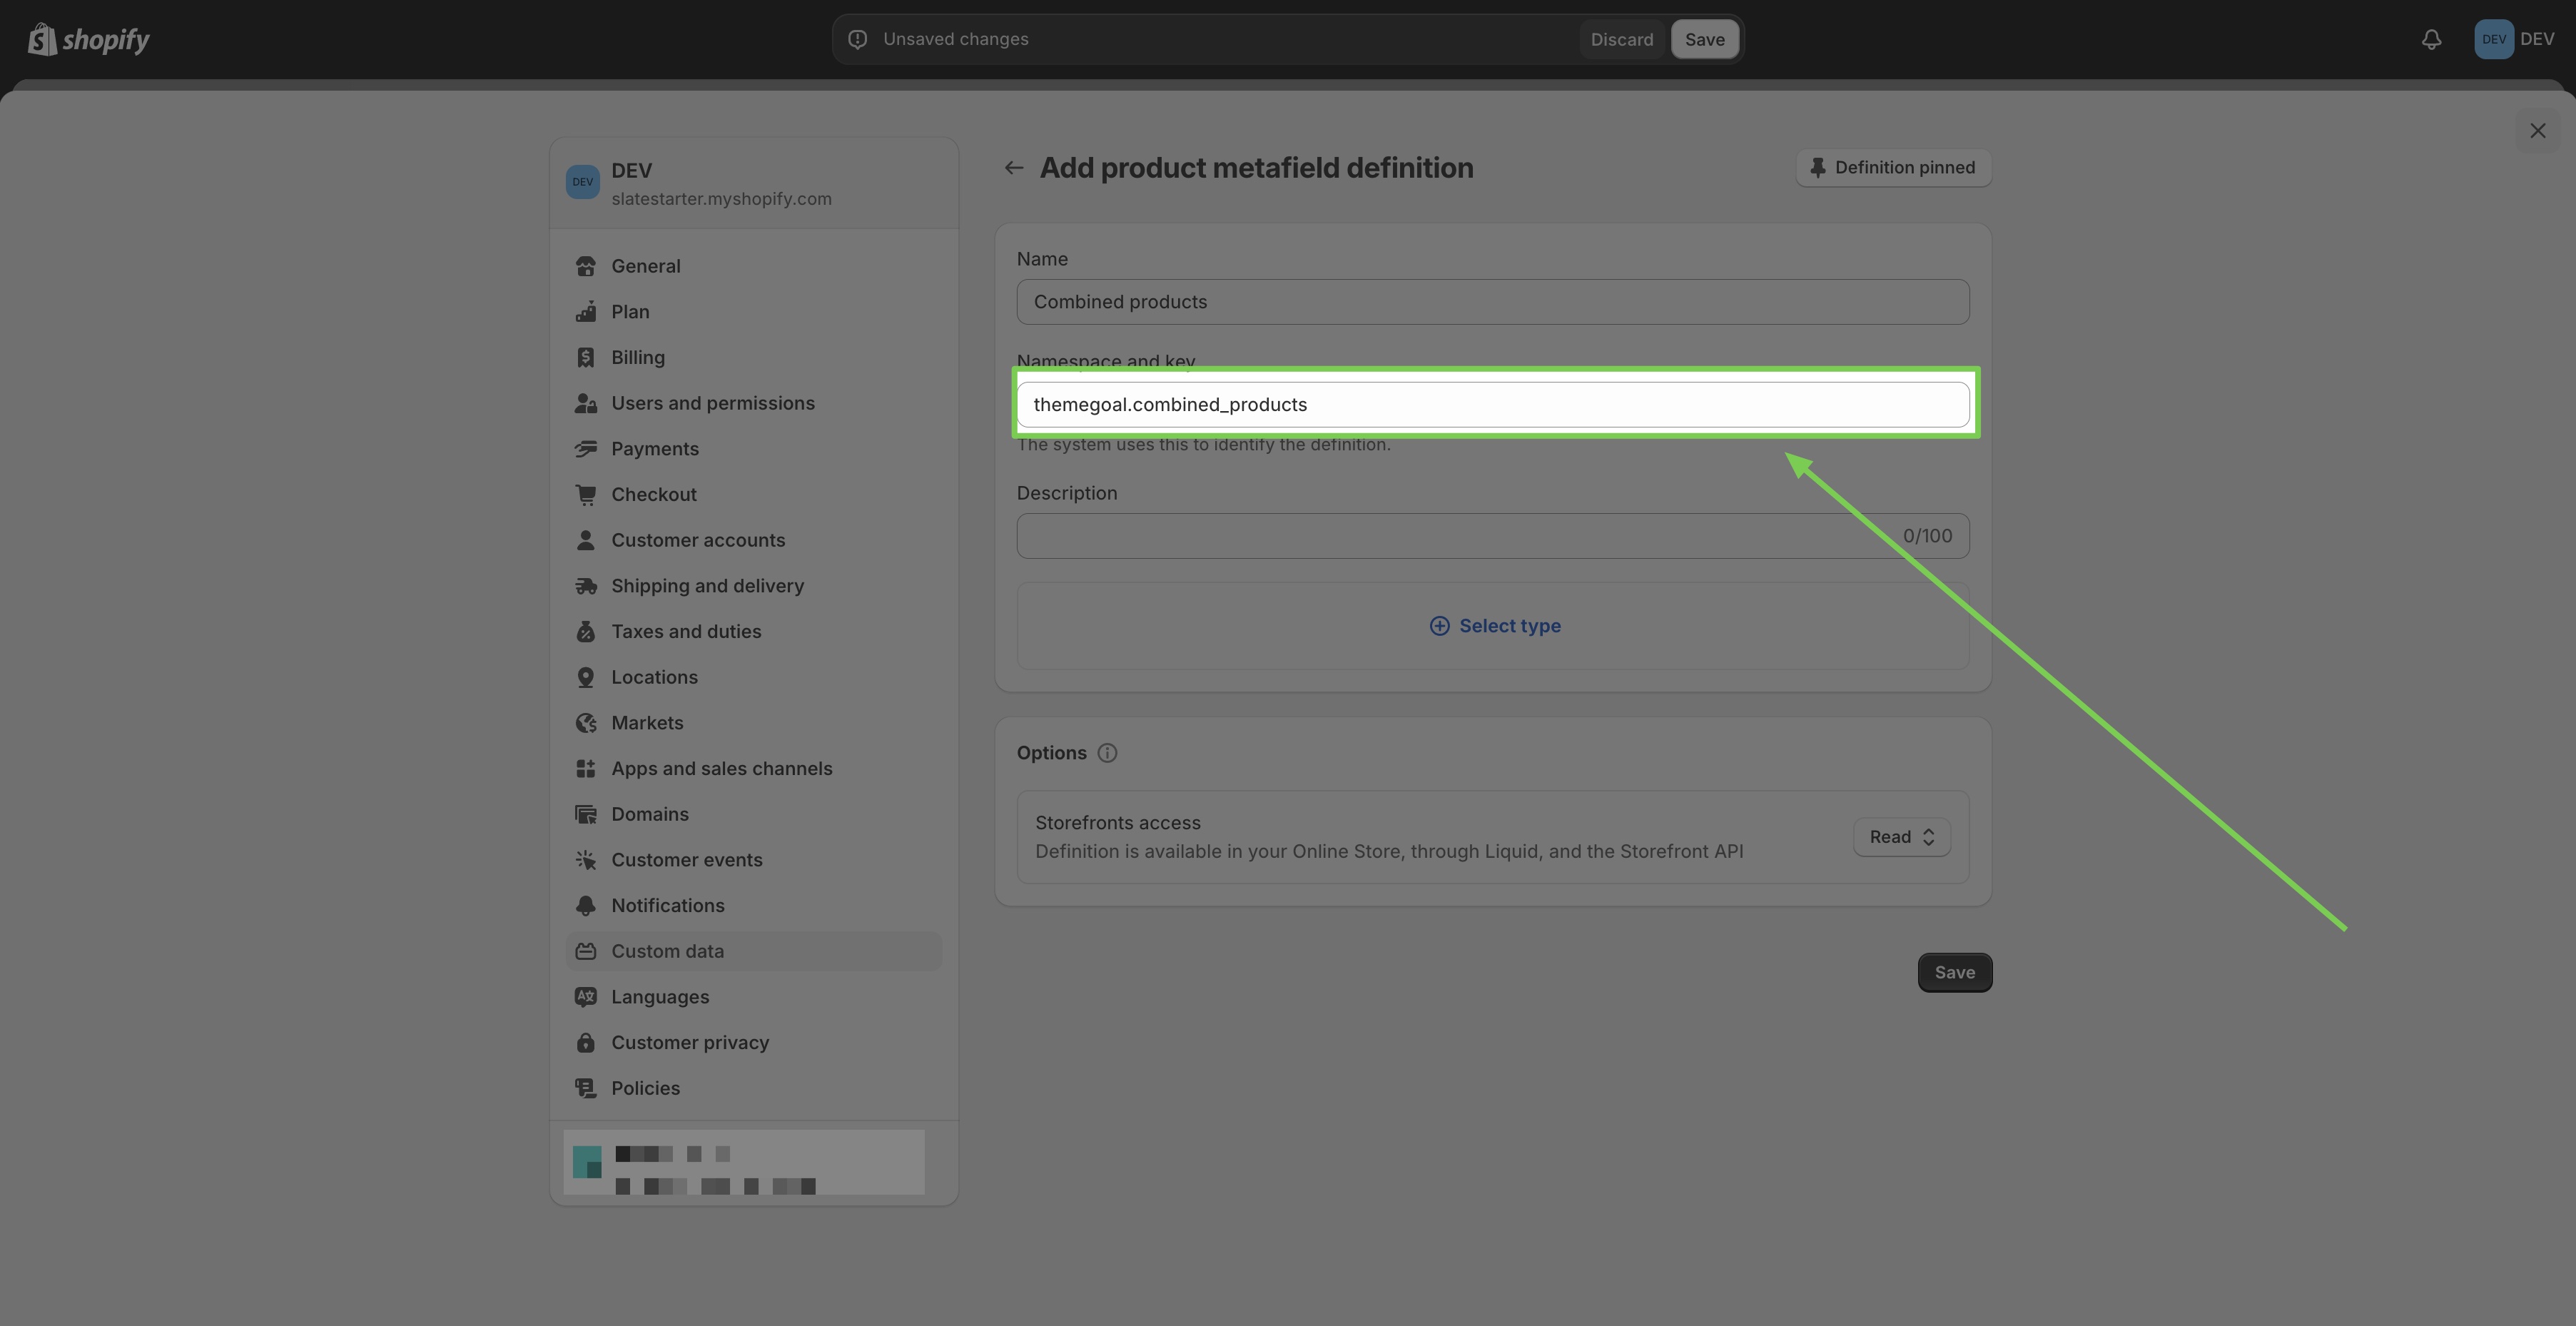Viewport: 2576px width, 1326px height.
Task: Go to Markets settings
Action: [754, 723]
